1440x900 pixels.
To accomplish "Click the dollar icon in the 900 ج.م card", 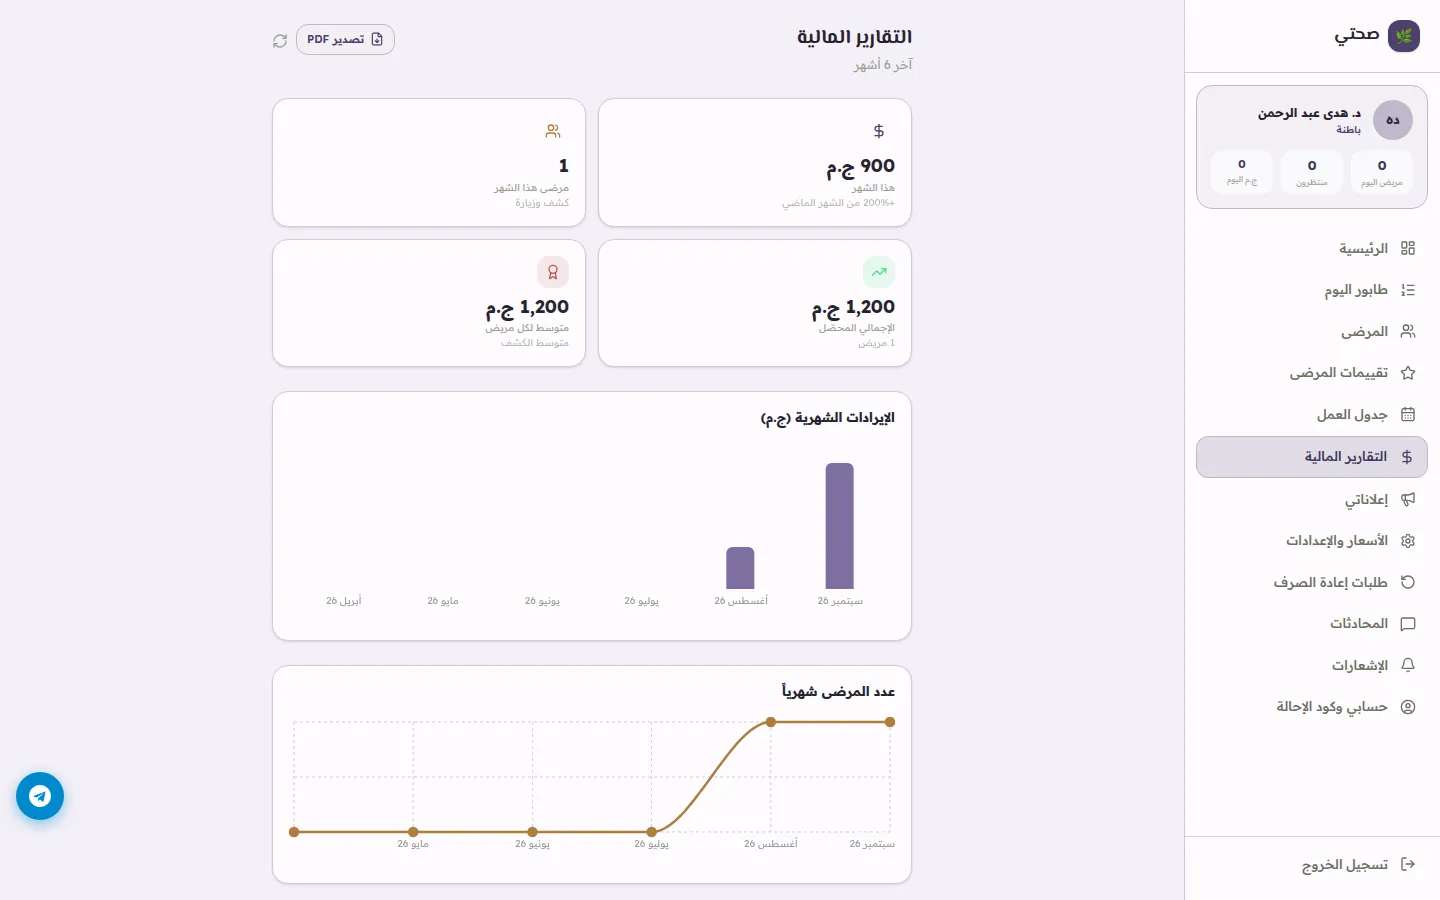I will tap(879, 131).
